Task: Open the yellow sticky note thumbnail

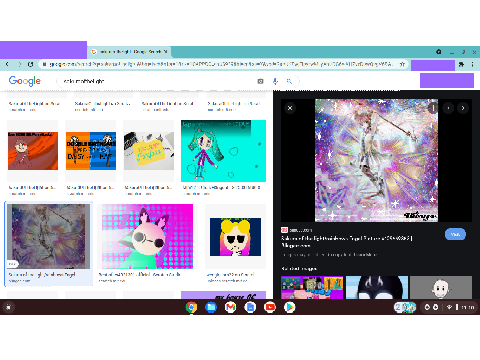Action: [x=149, y=151]
